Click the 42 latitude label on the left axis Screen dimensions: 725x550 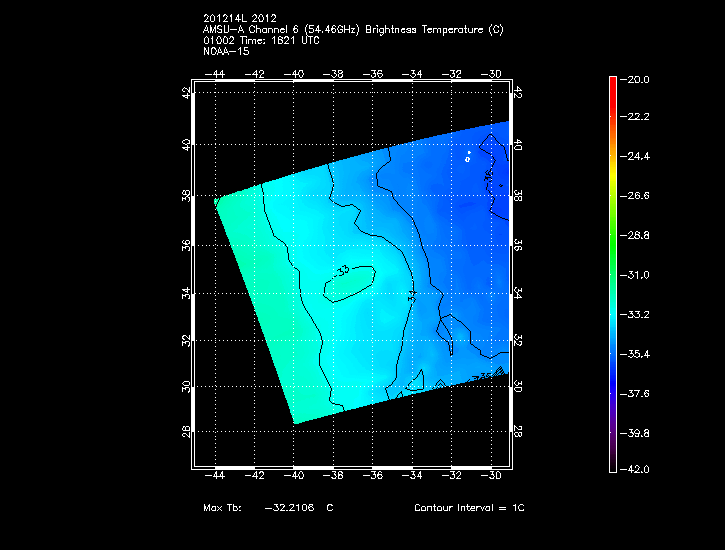187,94
